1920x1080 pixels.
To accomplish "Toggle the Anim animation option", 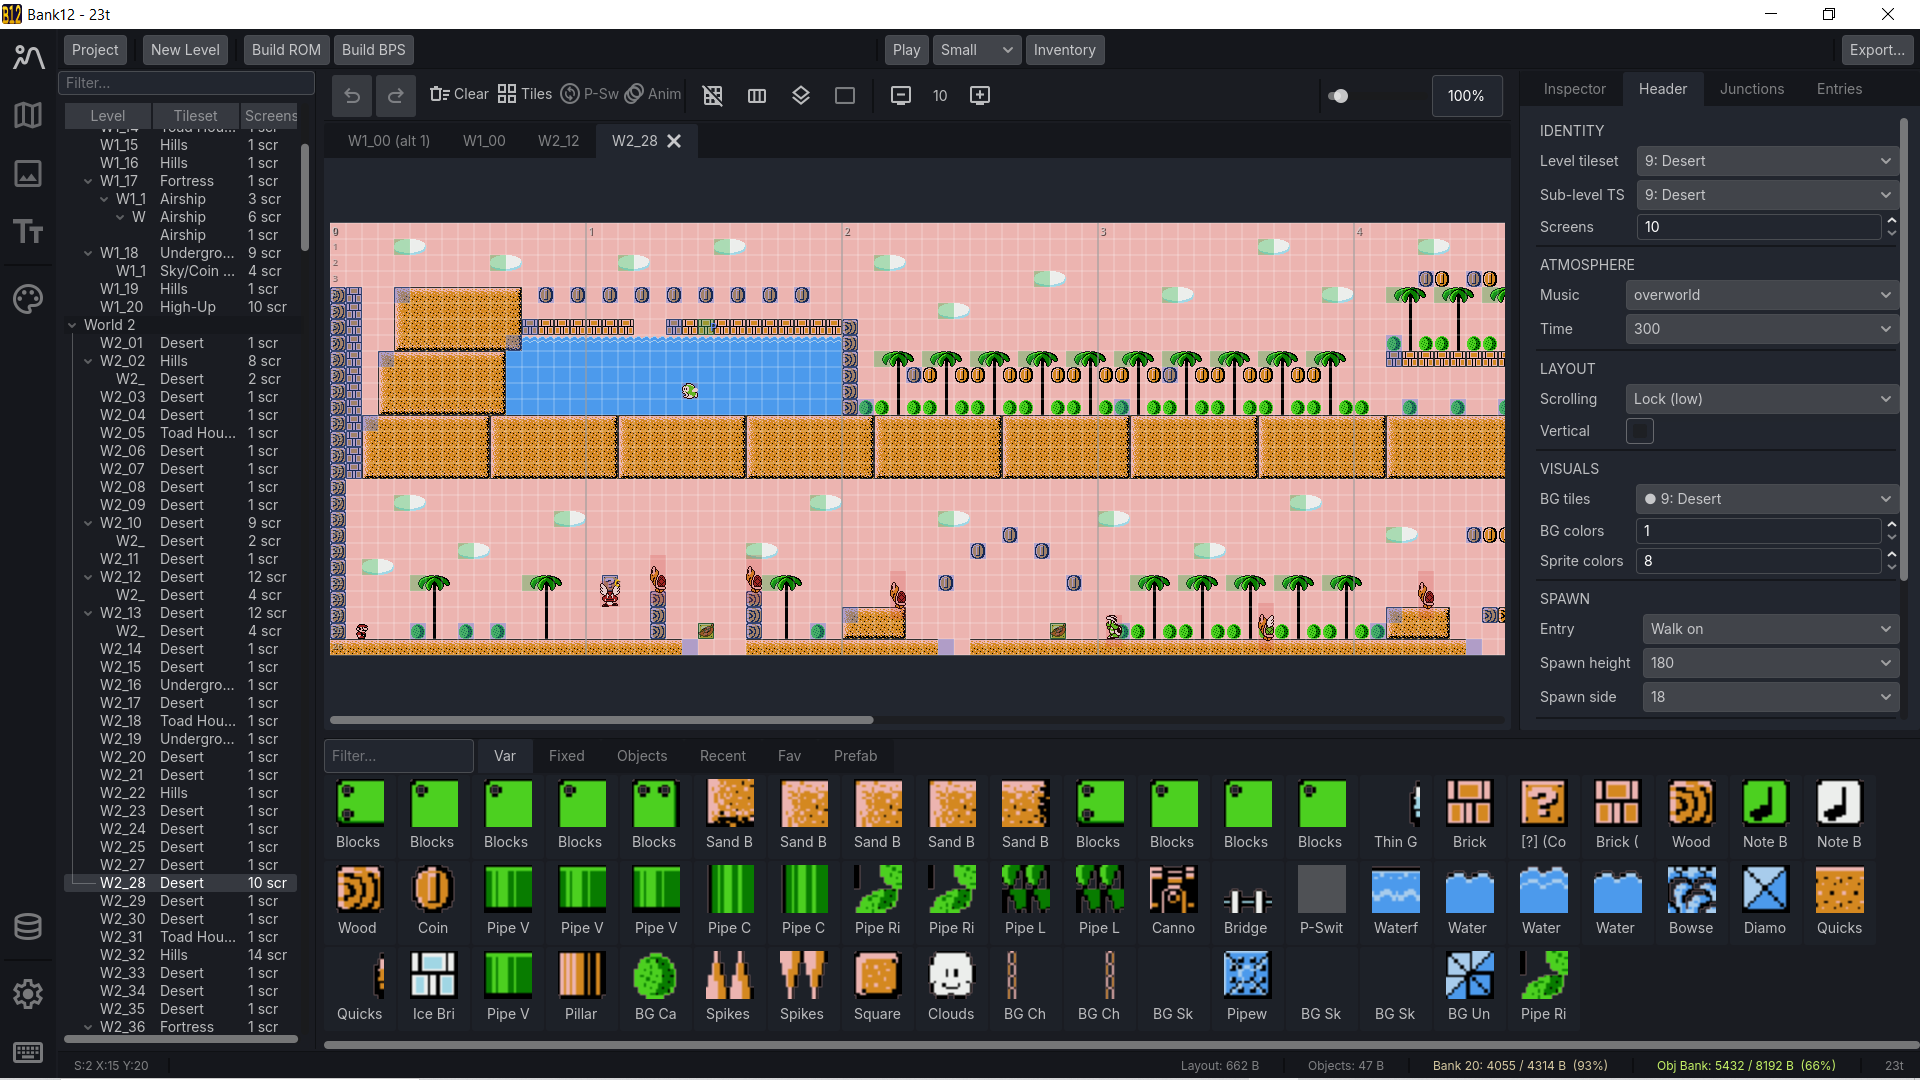I will 653,94.
